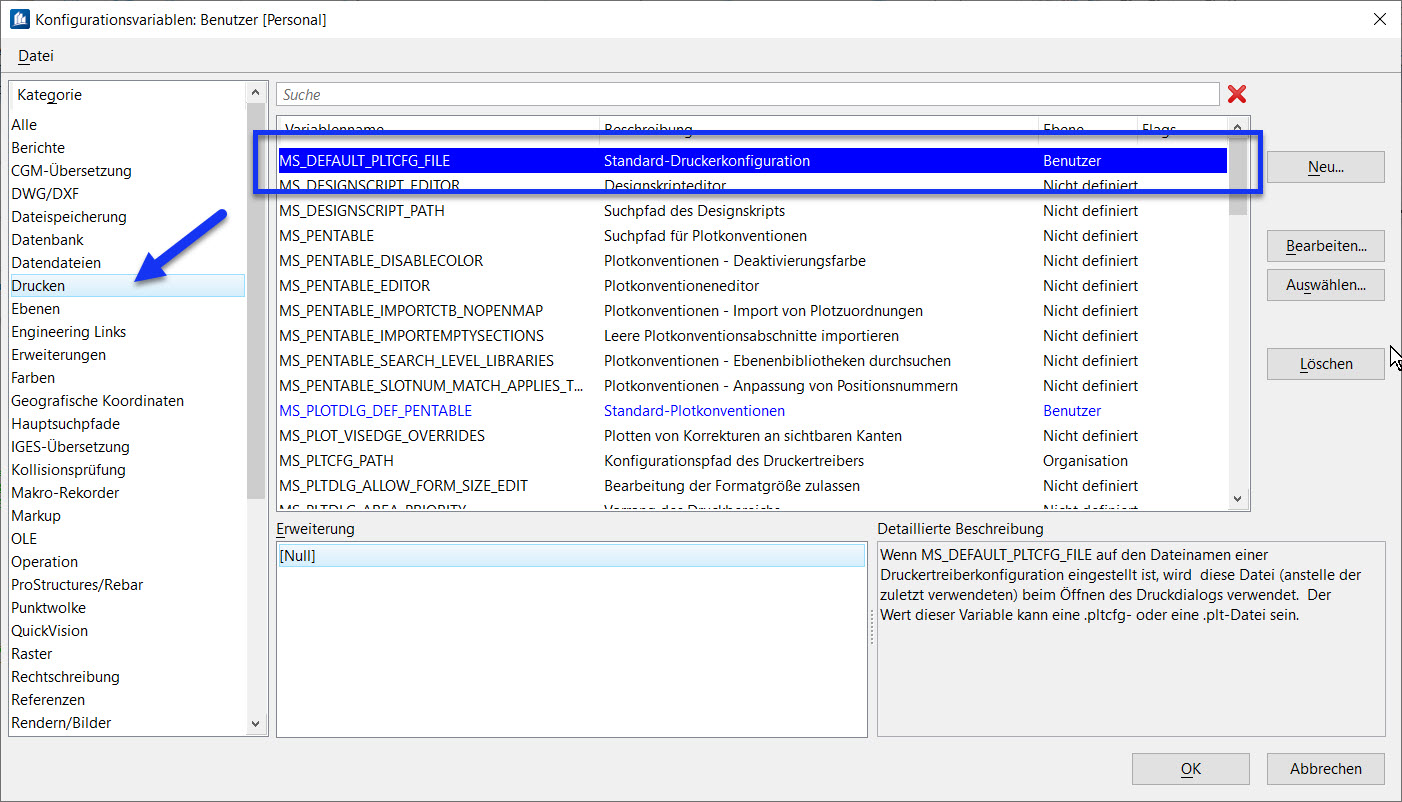Select the Rendern/Bilder category
The image size is (1402, 802).
[127, 723]
